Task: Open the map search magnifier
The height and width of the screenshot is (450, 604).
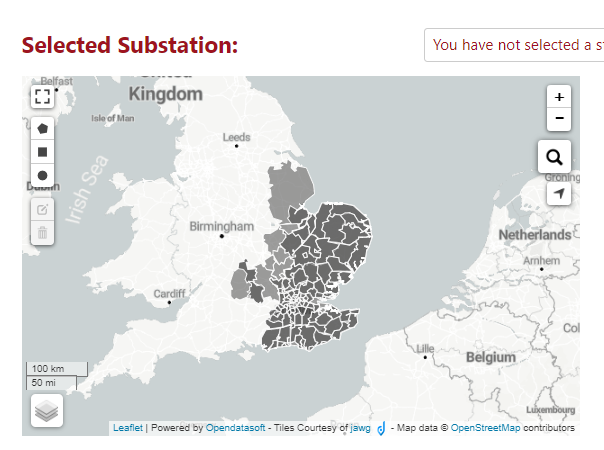Action: point(554,157)
